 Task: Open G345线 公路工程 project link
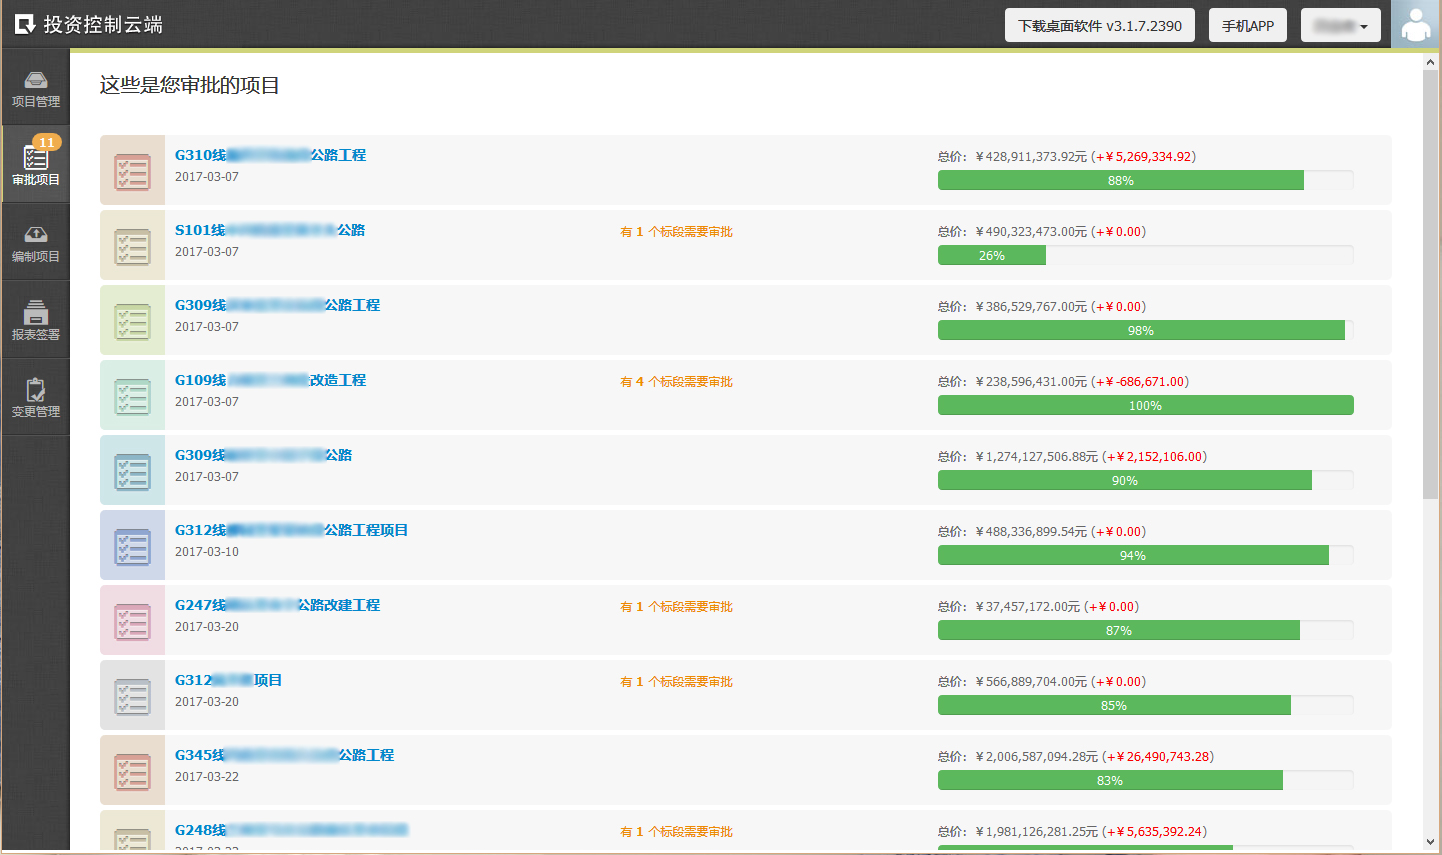click(x=284, y=755)
